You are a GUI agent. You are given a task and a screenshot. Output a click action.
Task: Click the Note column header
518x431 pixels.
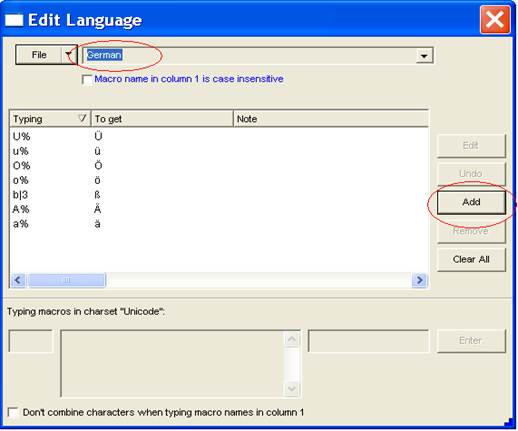tap(331, 119)
